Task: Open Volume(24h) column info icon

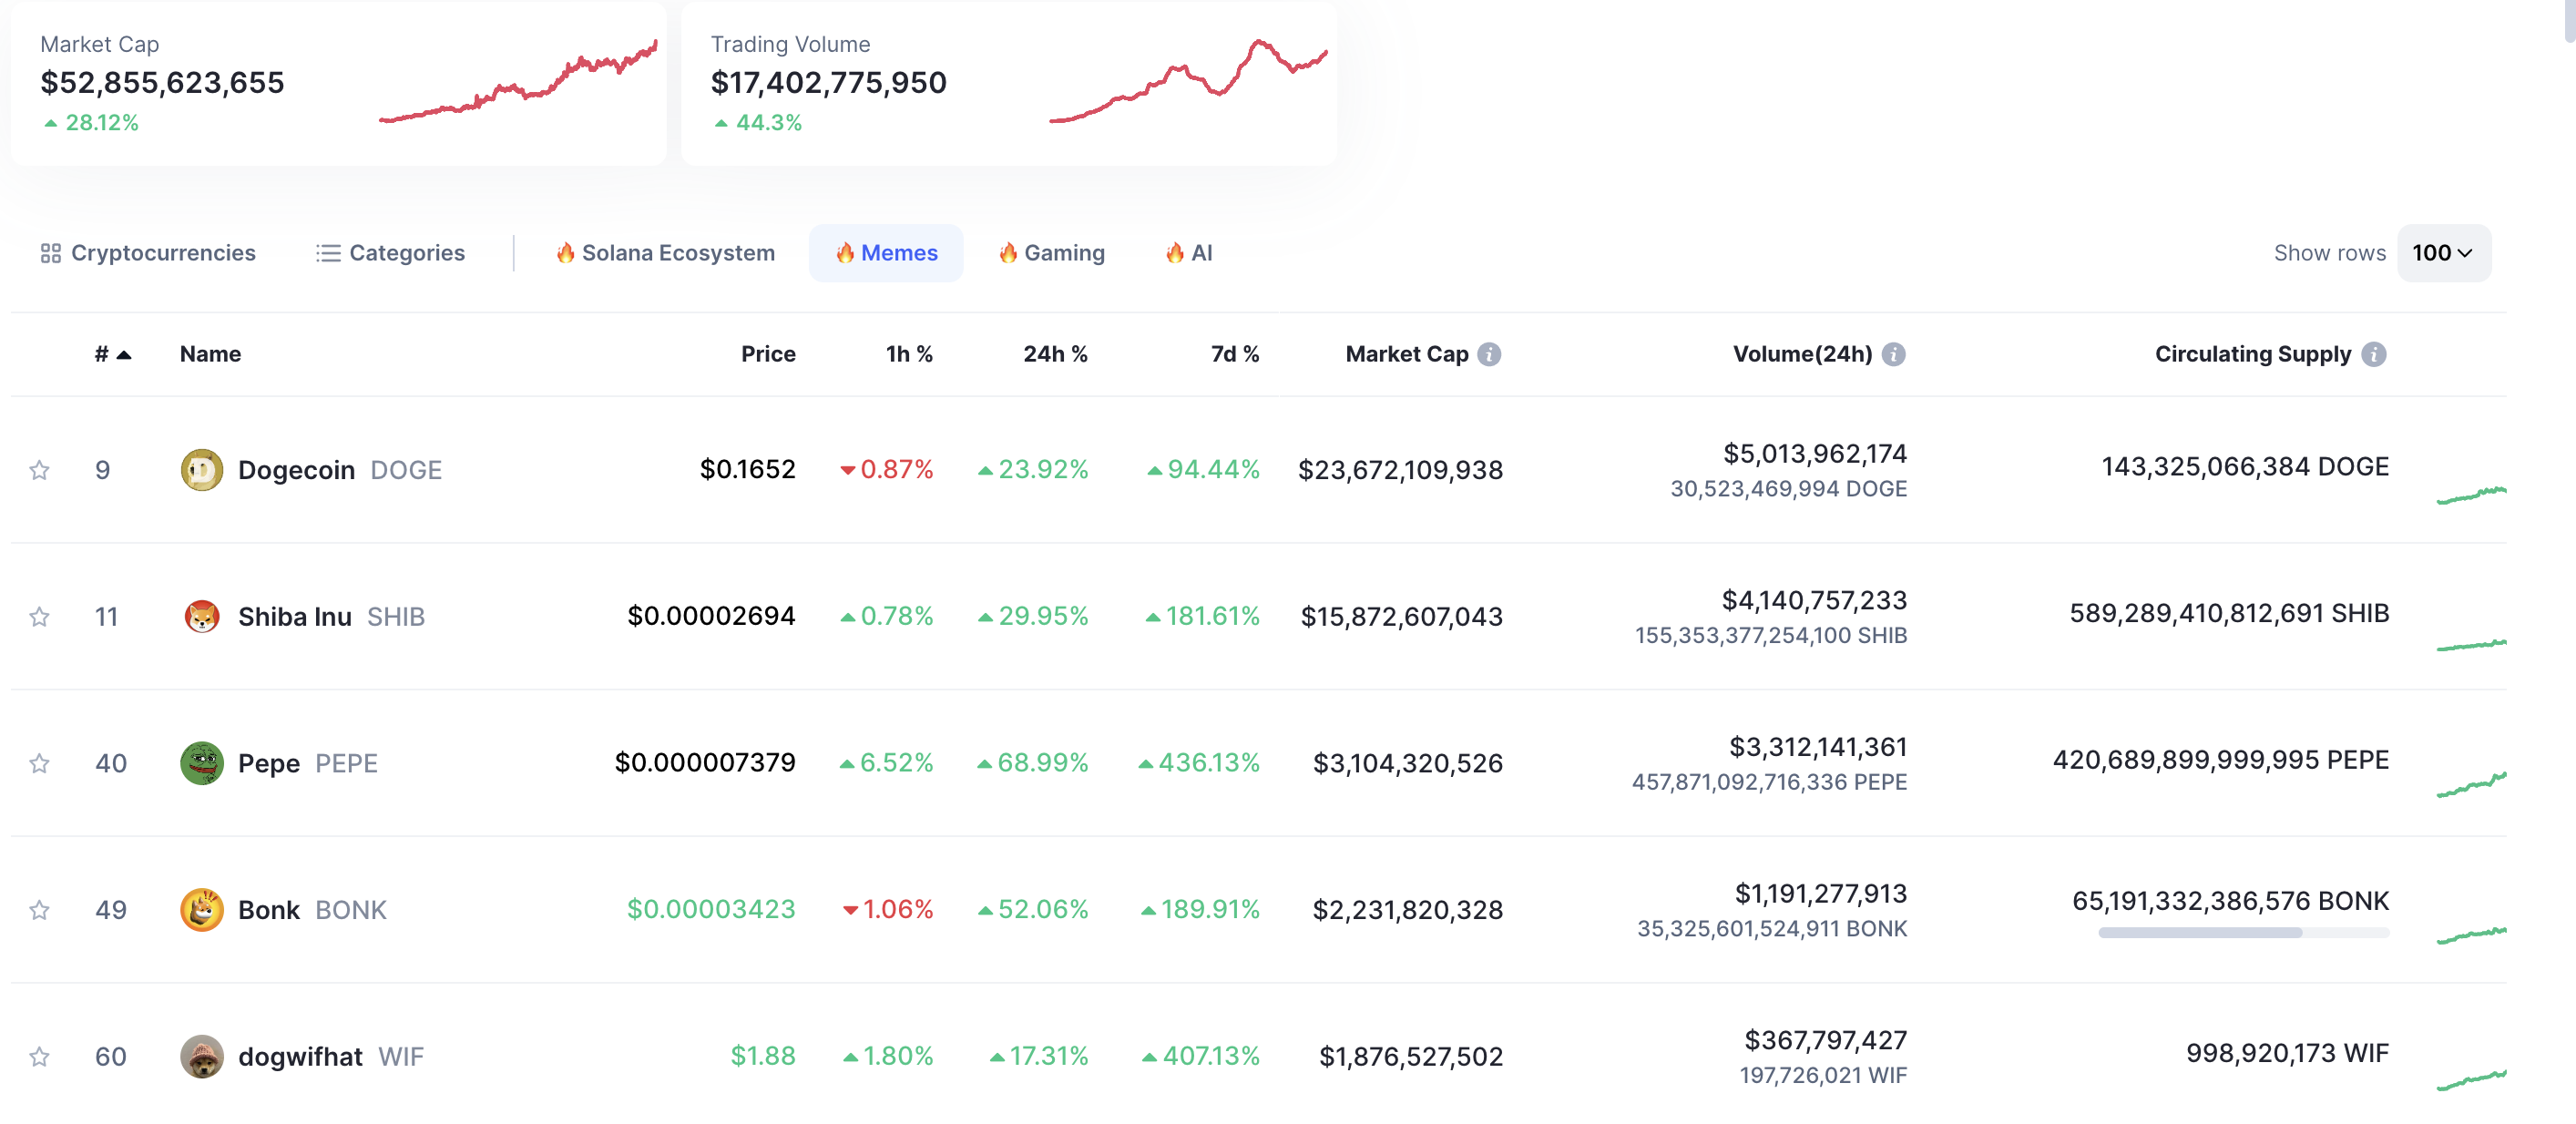Action: pyautogui.click(x=1893, y=354)
